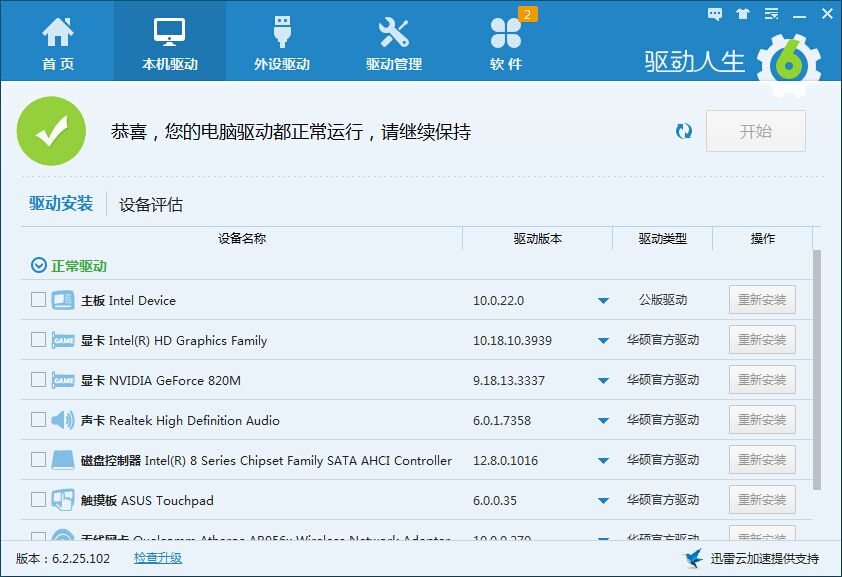This screenshot has width=842, height=577.
Task: Show version options for 12.8.0.1016
Action: click(603, 461)
